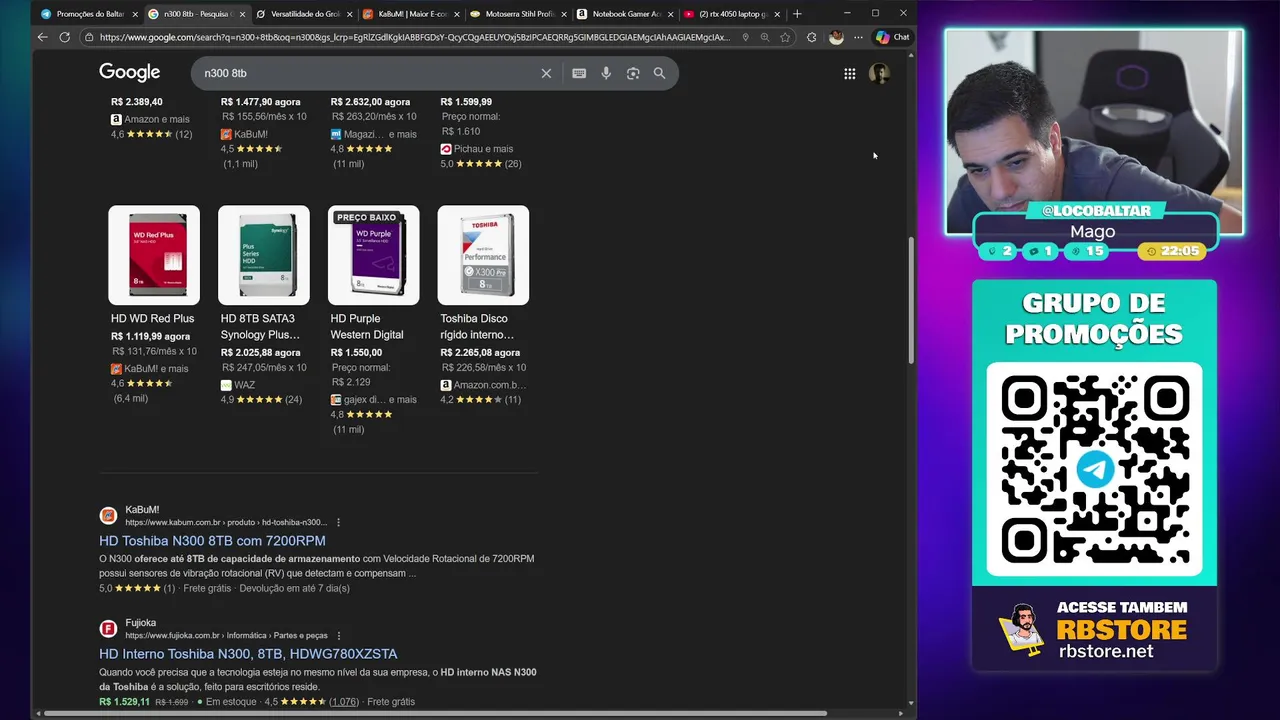
Task: Open the on-screen keyboard icon in search bar
Action: pos(579,73)
